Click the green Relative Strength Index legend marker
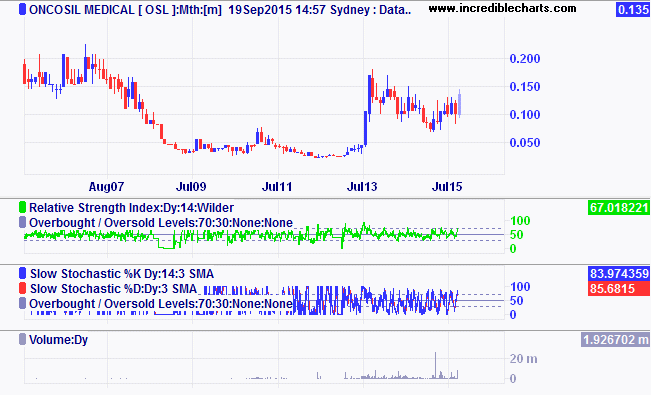Viewport: 651px width, 395px height. coord(22,207)
